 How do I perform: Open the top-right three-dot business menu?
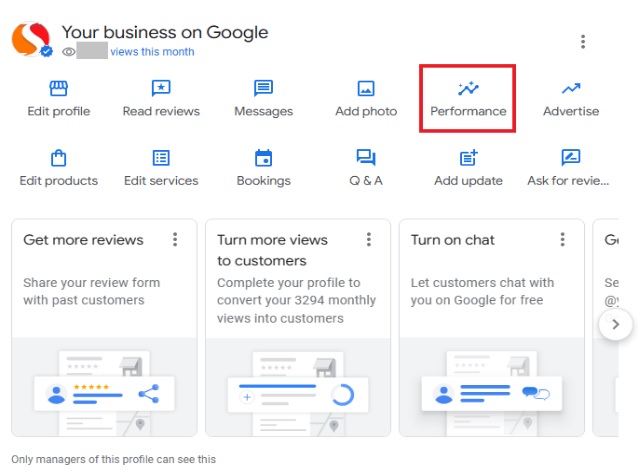[x=583, y=42]
